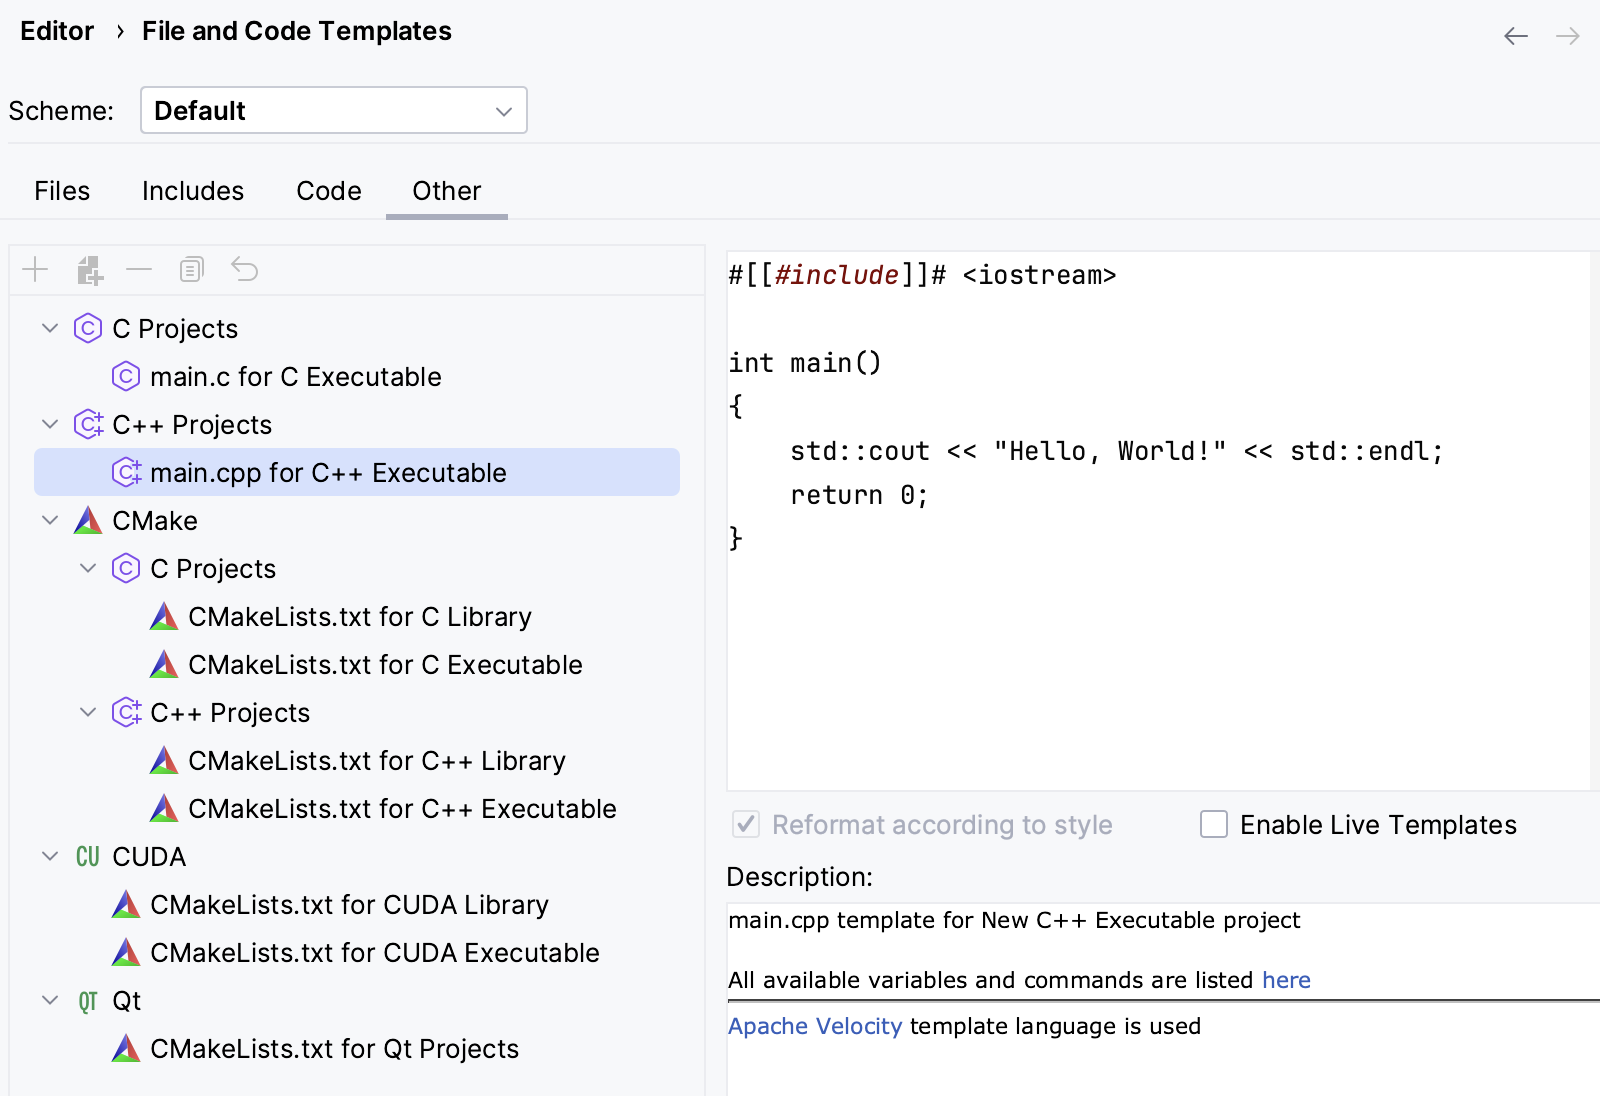Create a new file template with the plus icon
1600x1096 pixels.
point(35,269)
